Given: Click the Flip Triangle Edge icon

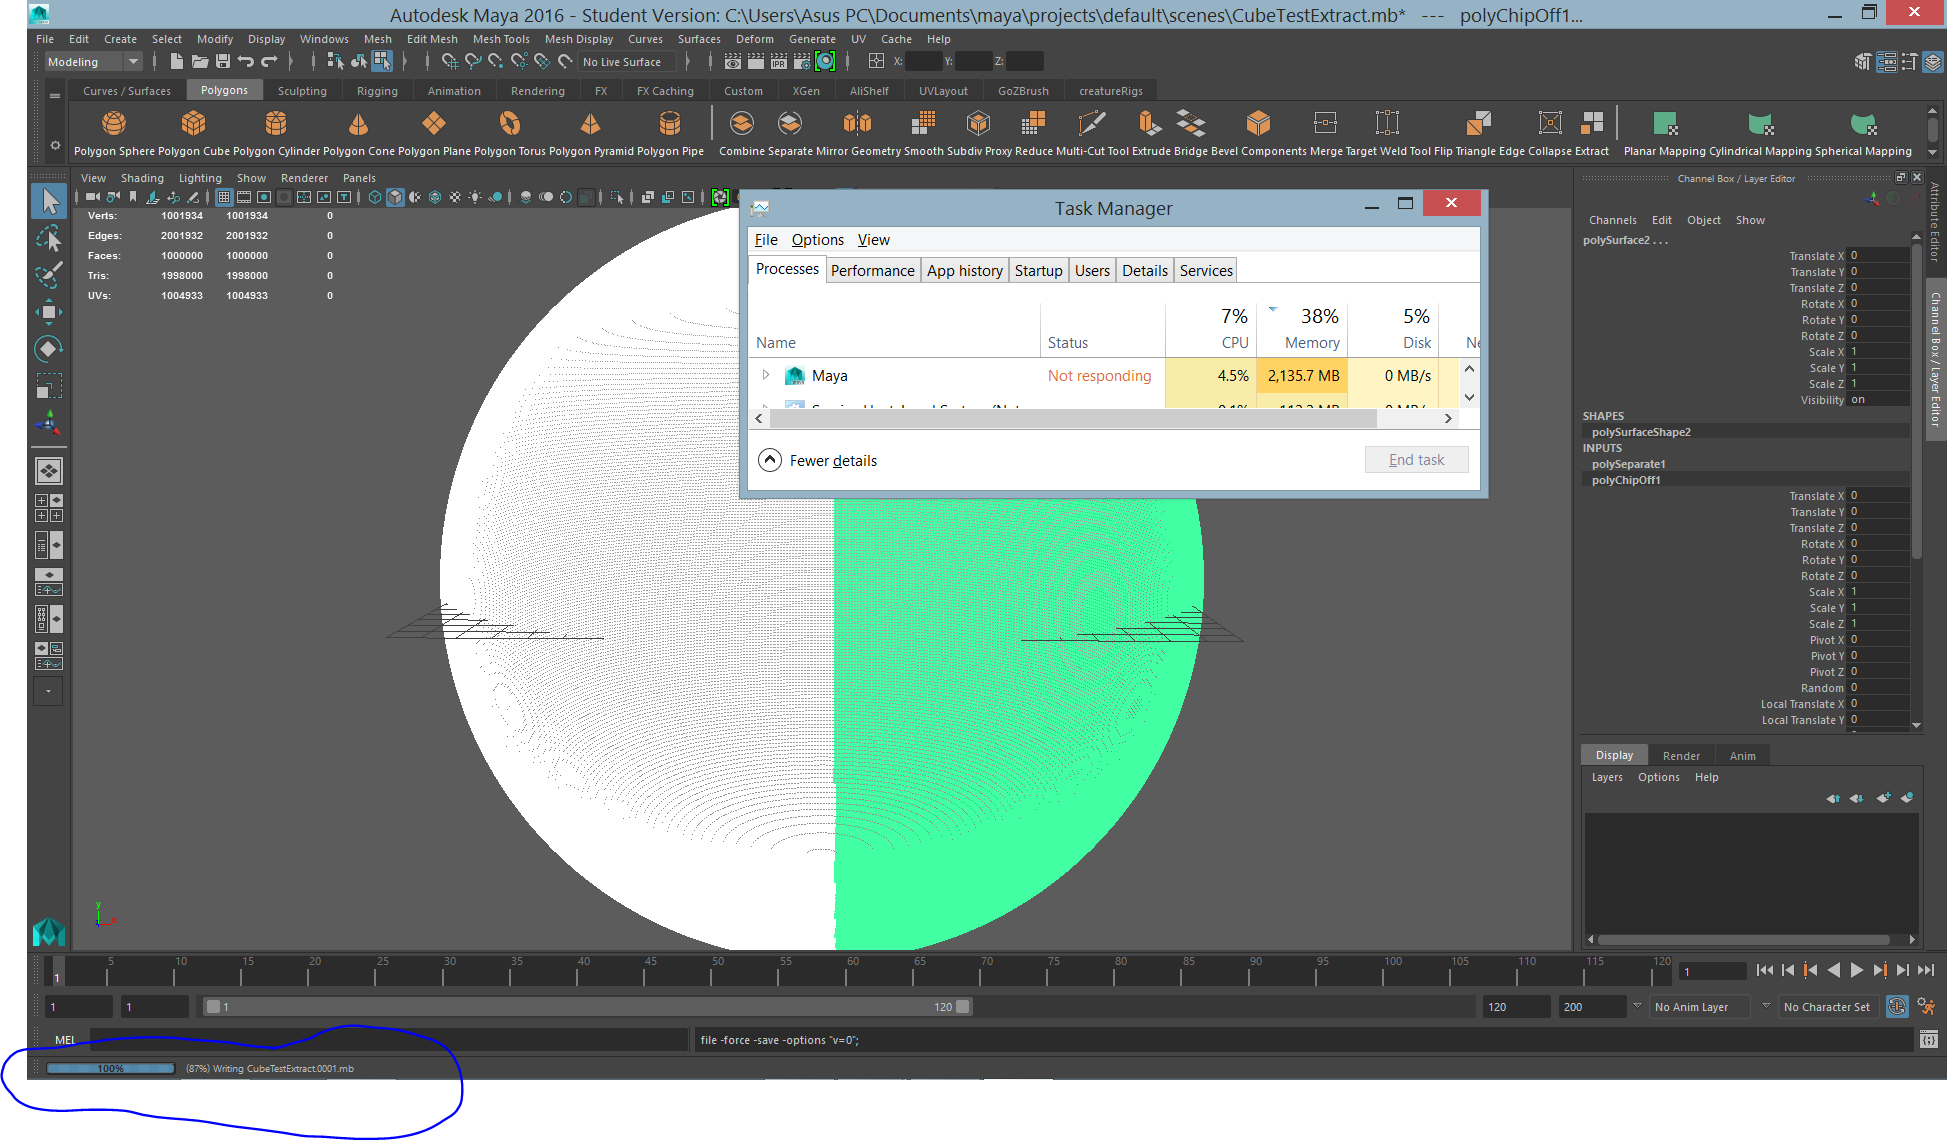Looking at the screenshot, I should tap(1478, 124).
